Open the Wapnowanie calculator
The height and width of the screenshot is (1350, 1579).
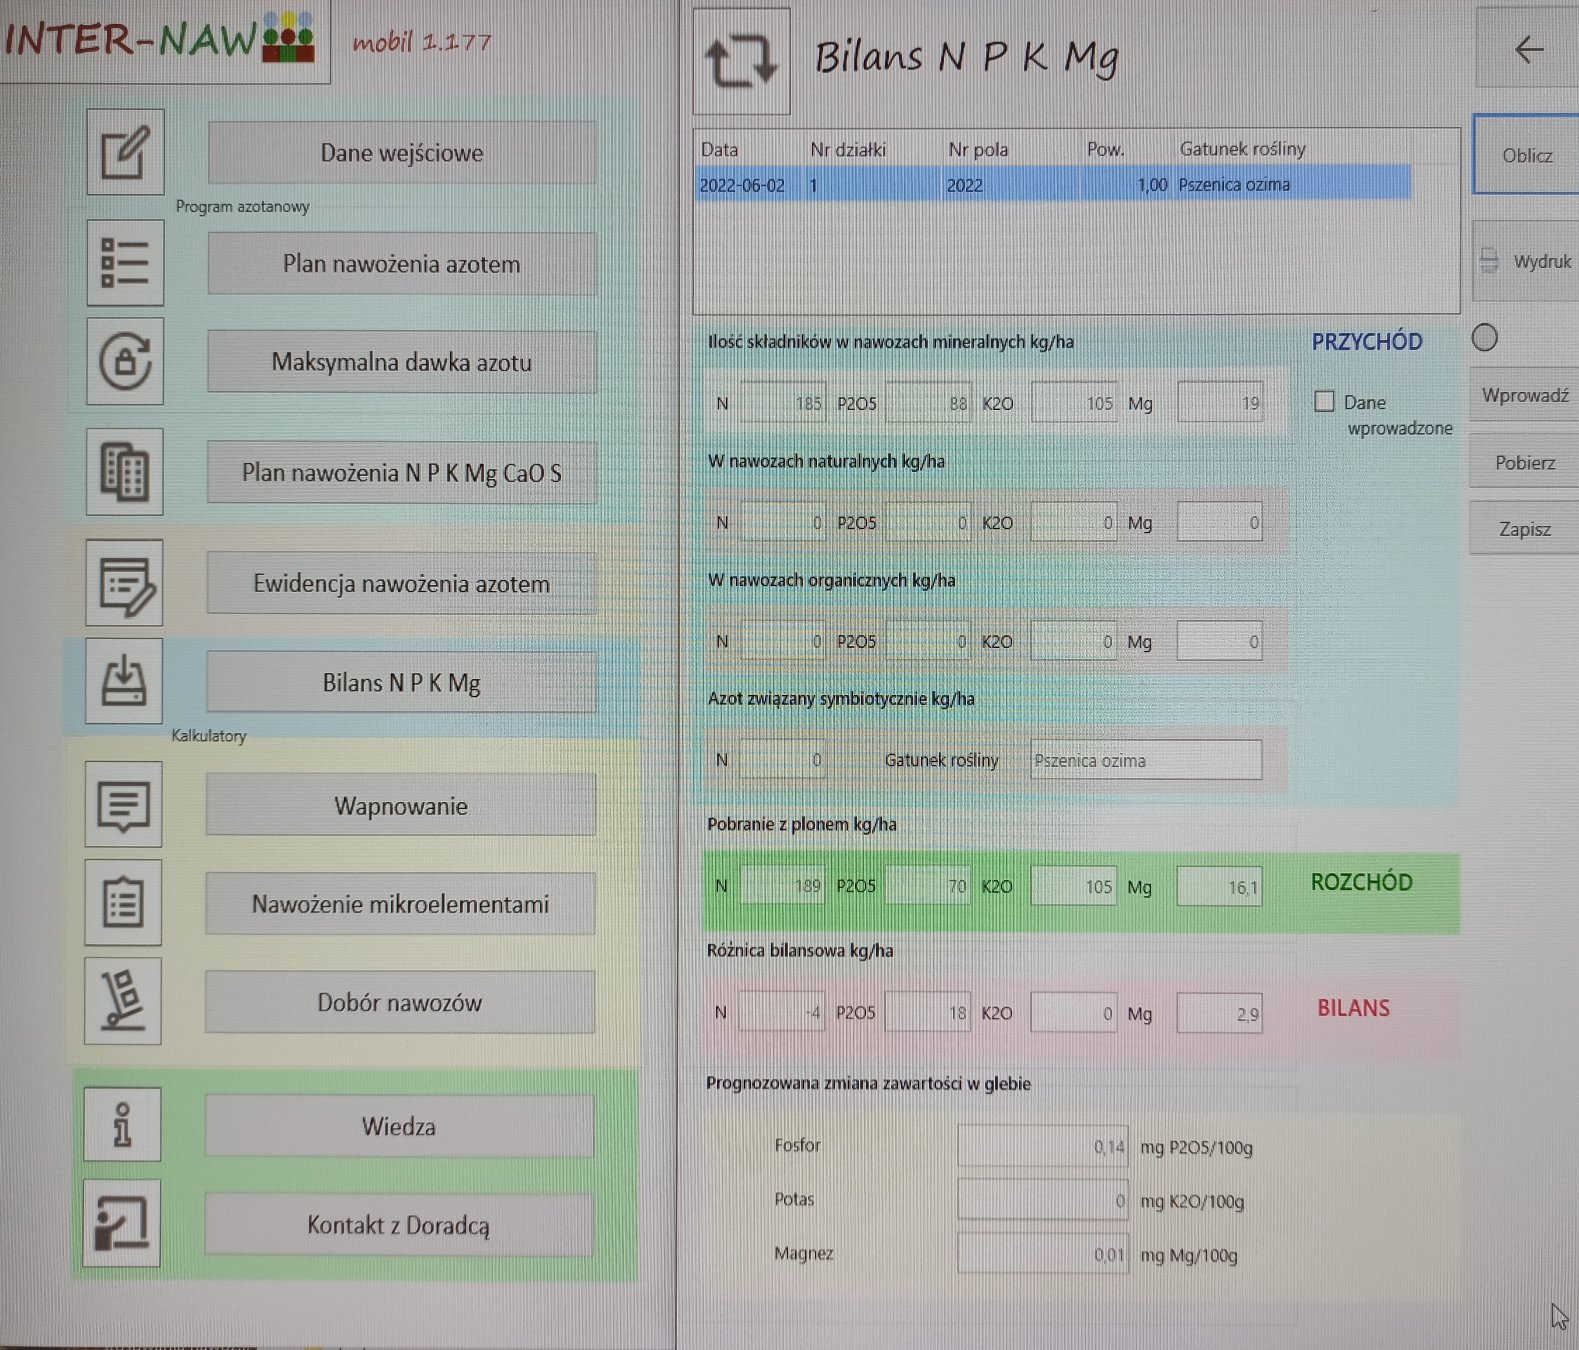click(400, 805)
